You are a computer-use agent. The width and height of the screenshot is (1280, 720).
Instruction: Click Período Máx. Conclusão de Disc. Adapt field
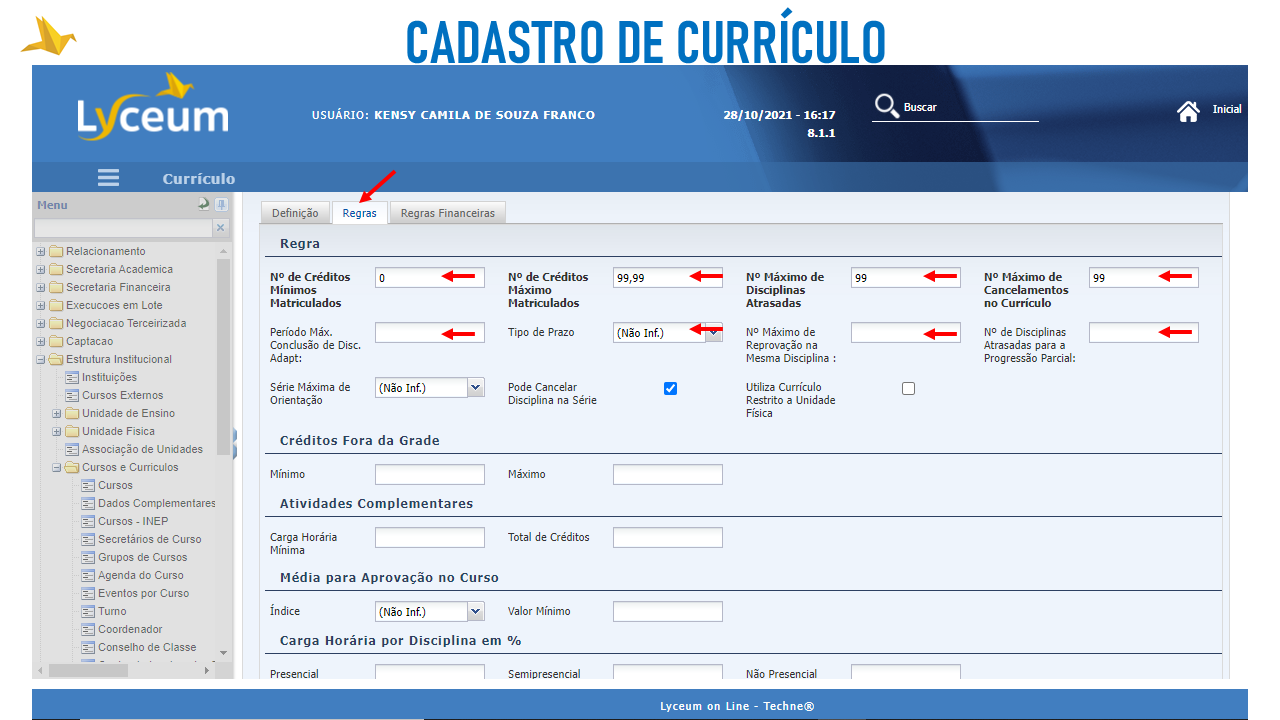tap(430, 333)
